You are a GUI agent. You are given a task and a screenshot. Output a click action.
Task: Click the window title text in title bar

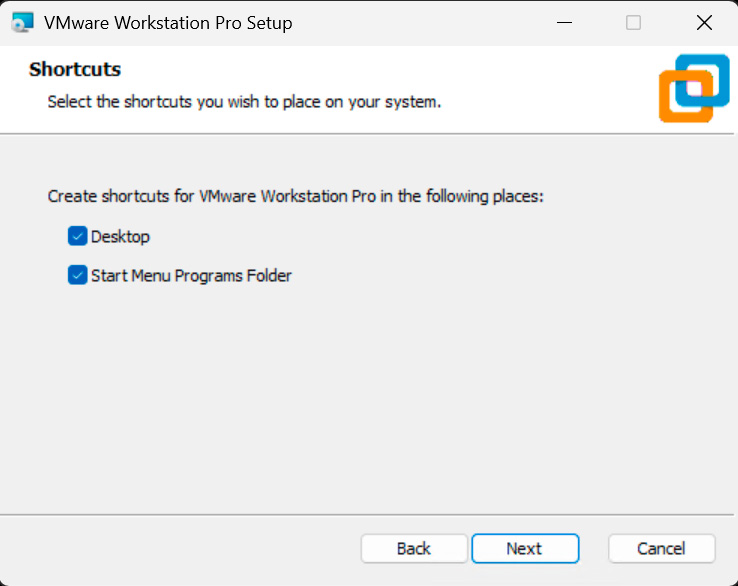point(168,22)
